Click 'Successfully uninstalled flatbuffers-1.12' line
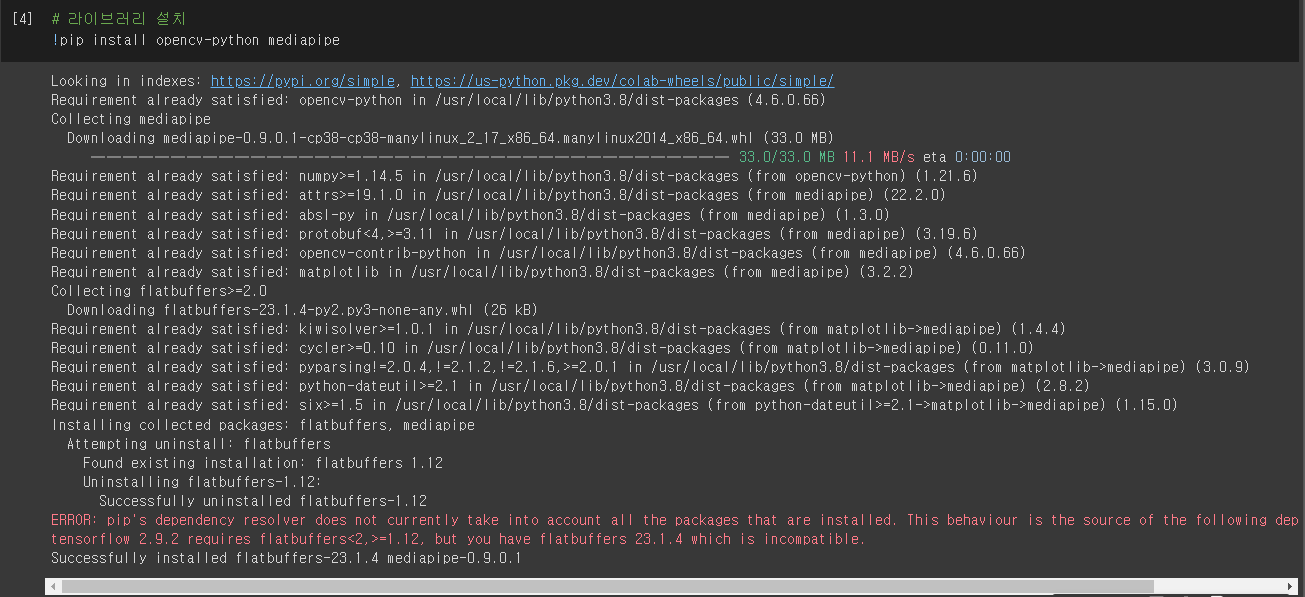1305x597 pixels. (263, 500)
